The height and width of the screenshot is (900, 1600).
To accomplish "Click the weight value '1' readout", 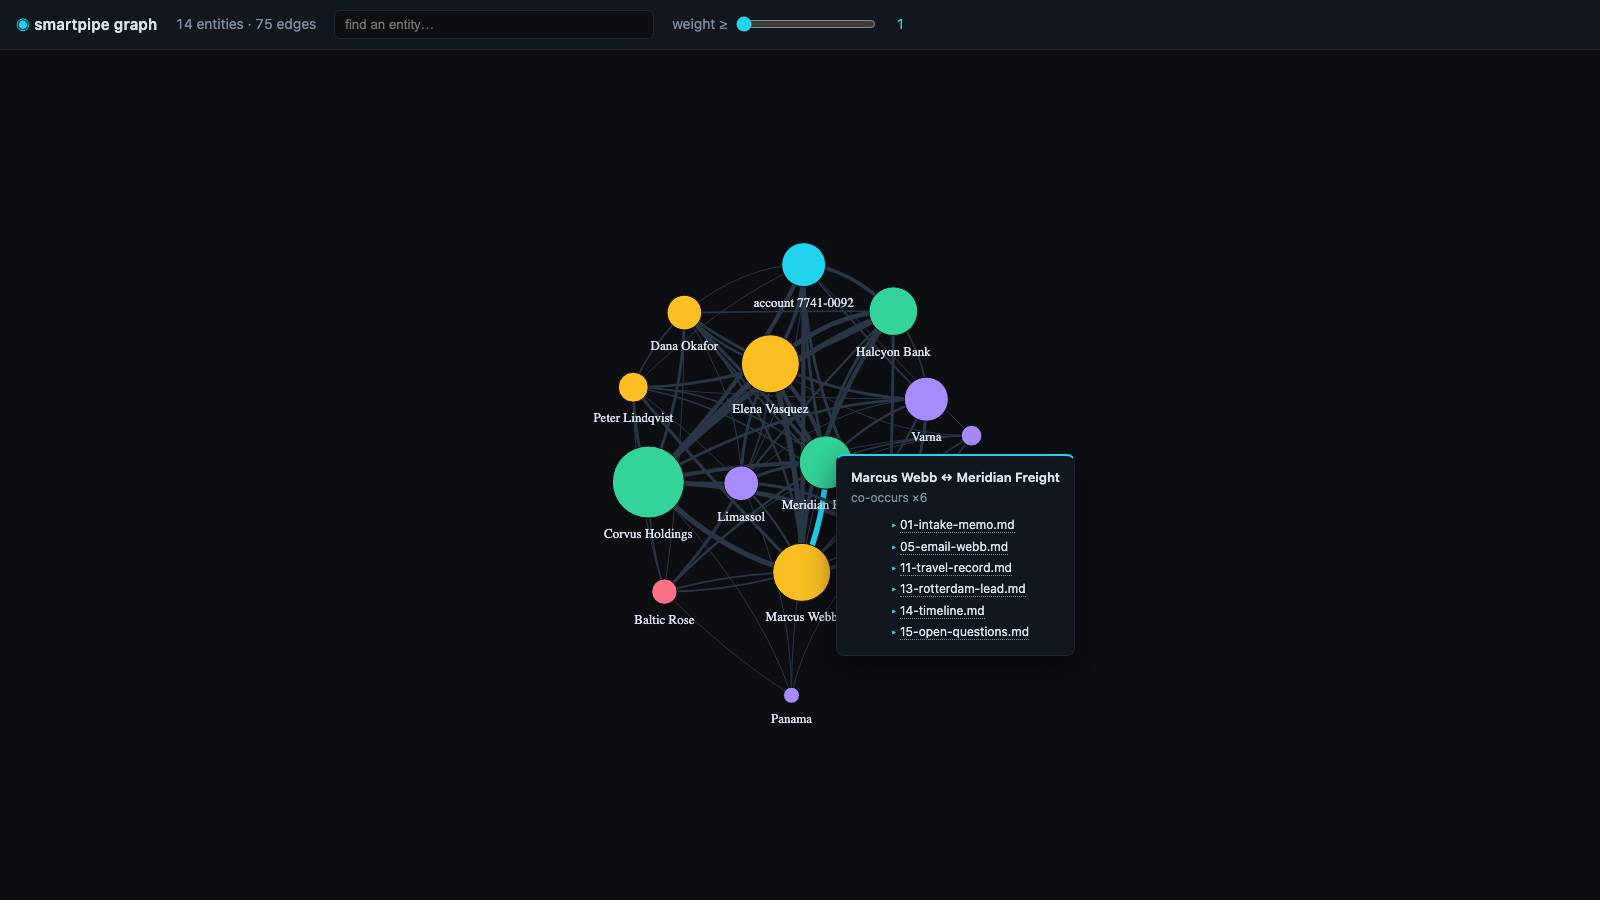I will tap(900, 24).
